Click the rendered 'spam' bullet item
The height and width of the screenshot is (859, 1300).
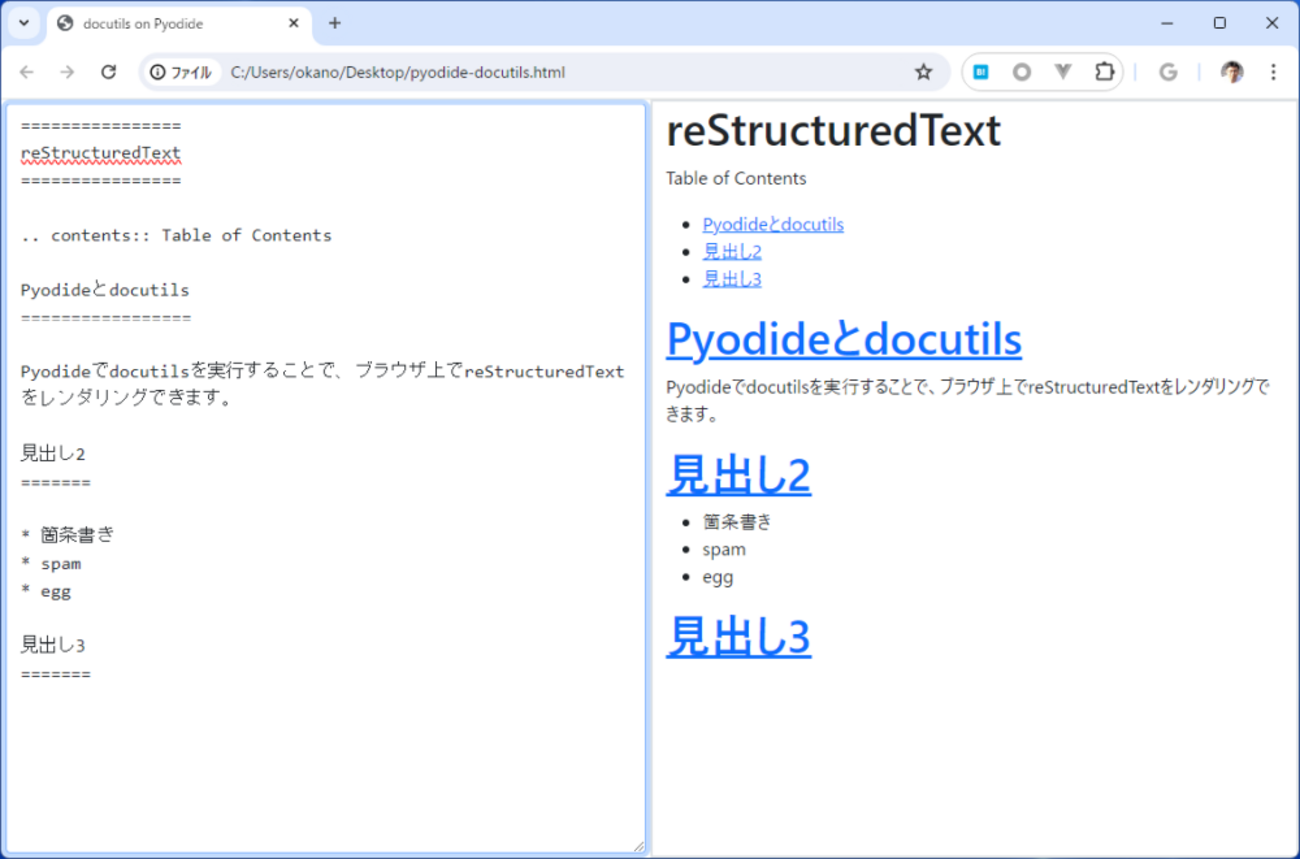(x=724, y=549)
